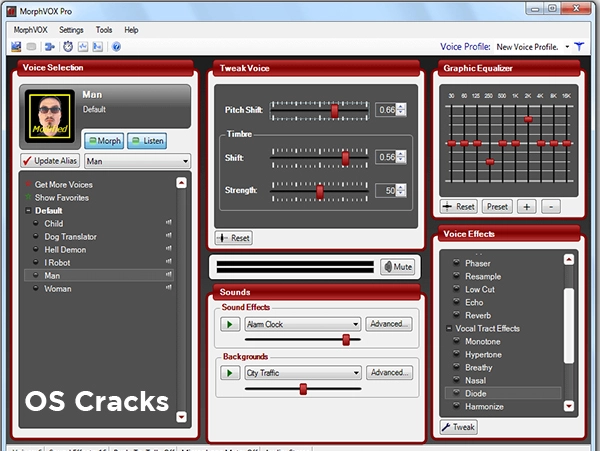Screen dimensions: 600x451
Task: Play the City Traffic background
Action: pos(230,373)
